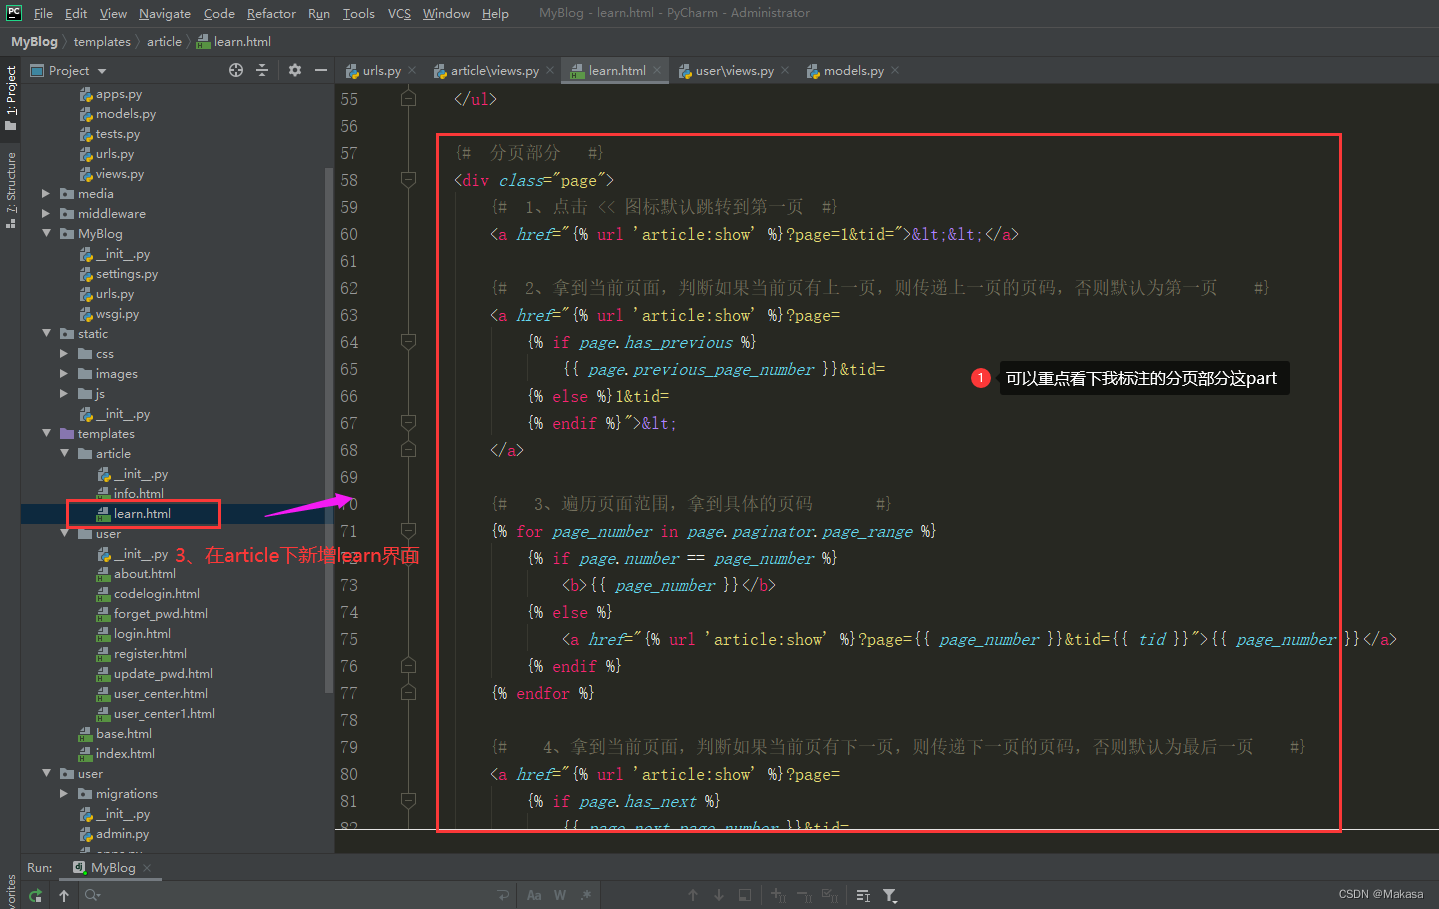Toggle the regex search option
1439x909 pixels.
coord(586,895)
